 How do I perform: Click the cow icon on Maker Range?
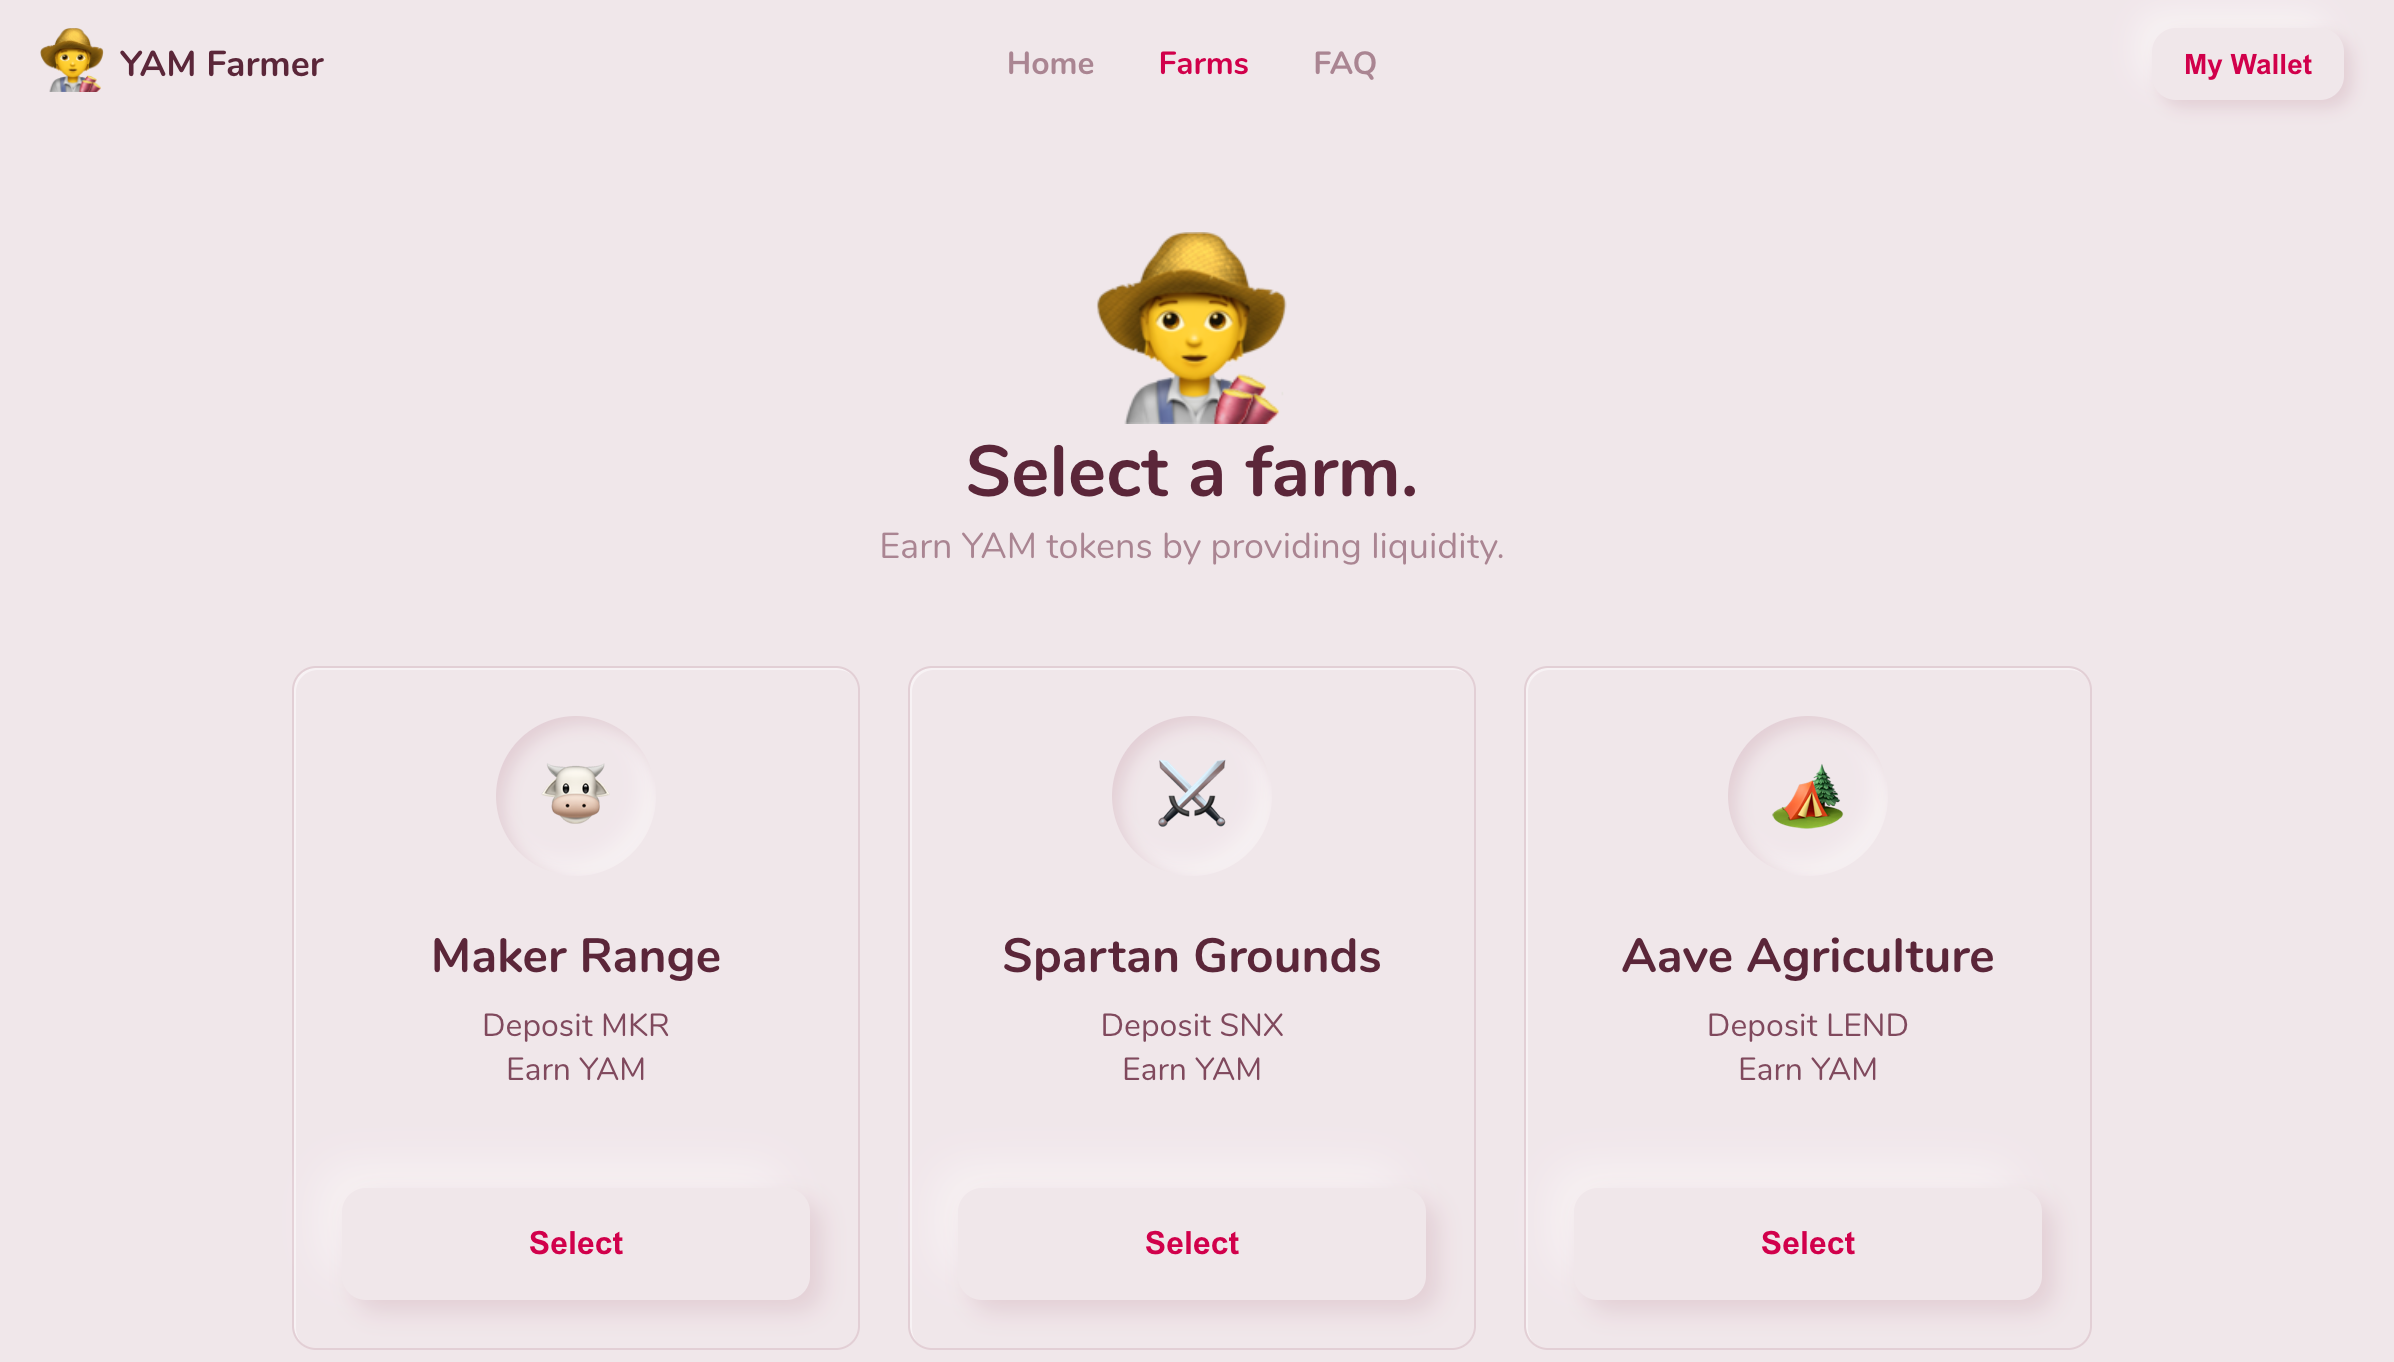(576, 795)
